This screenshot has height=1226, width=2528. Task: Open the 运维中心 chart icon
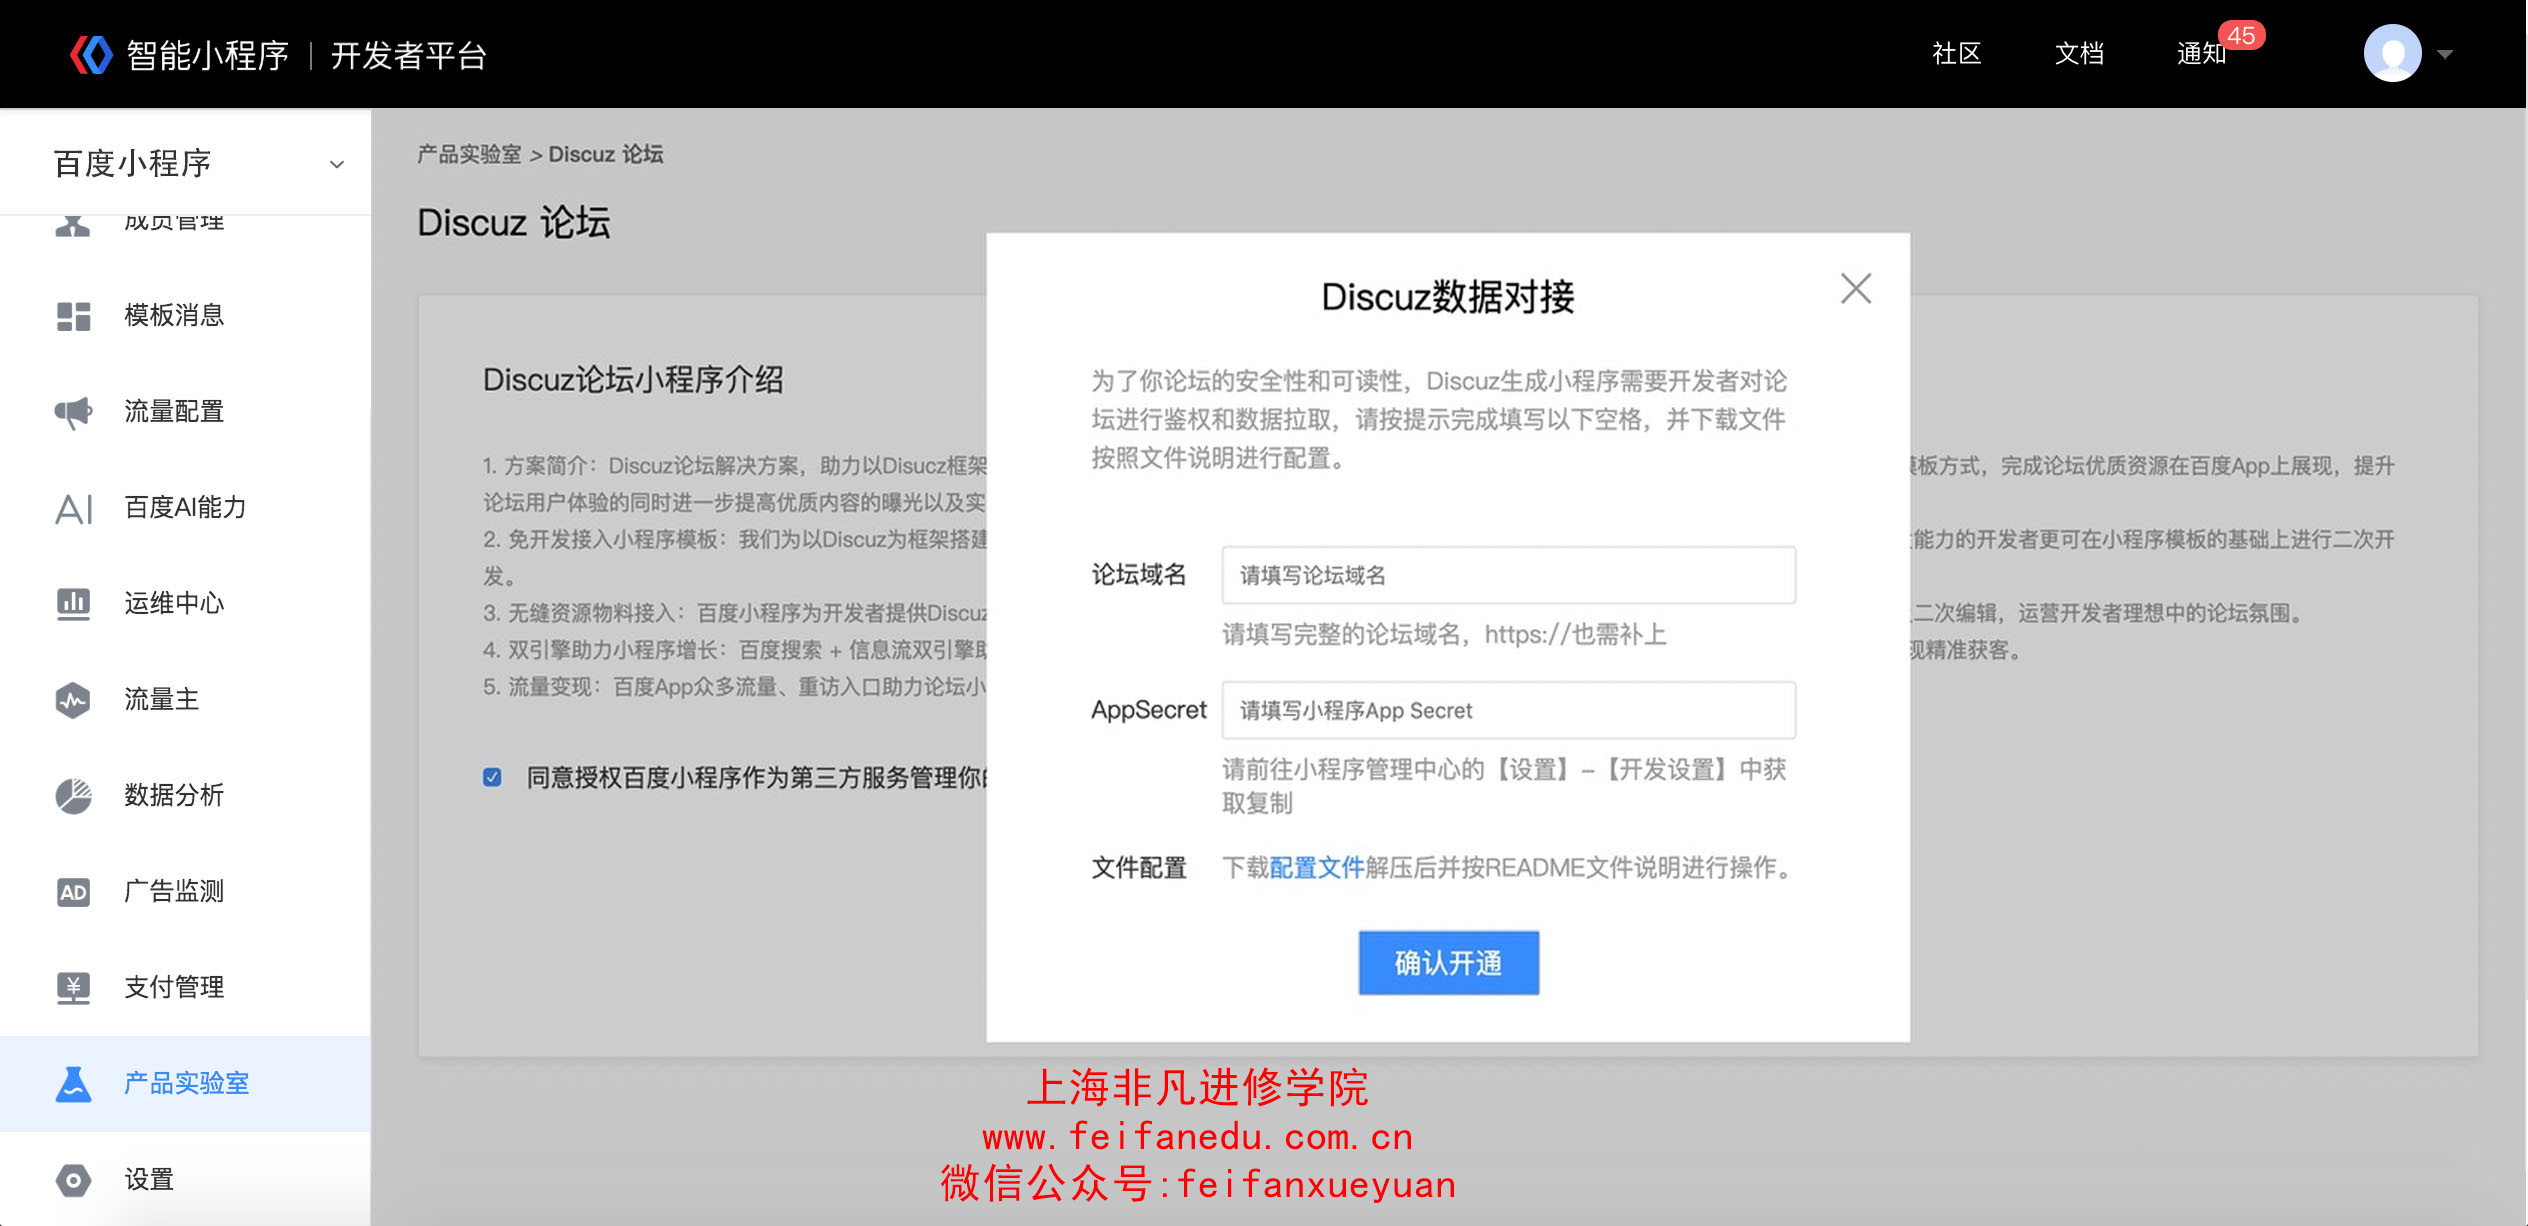[73, 604]
